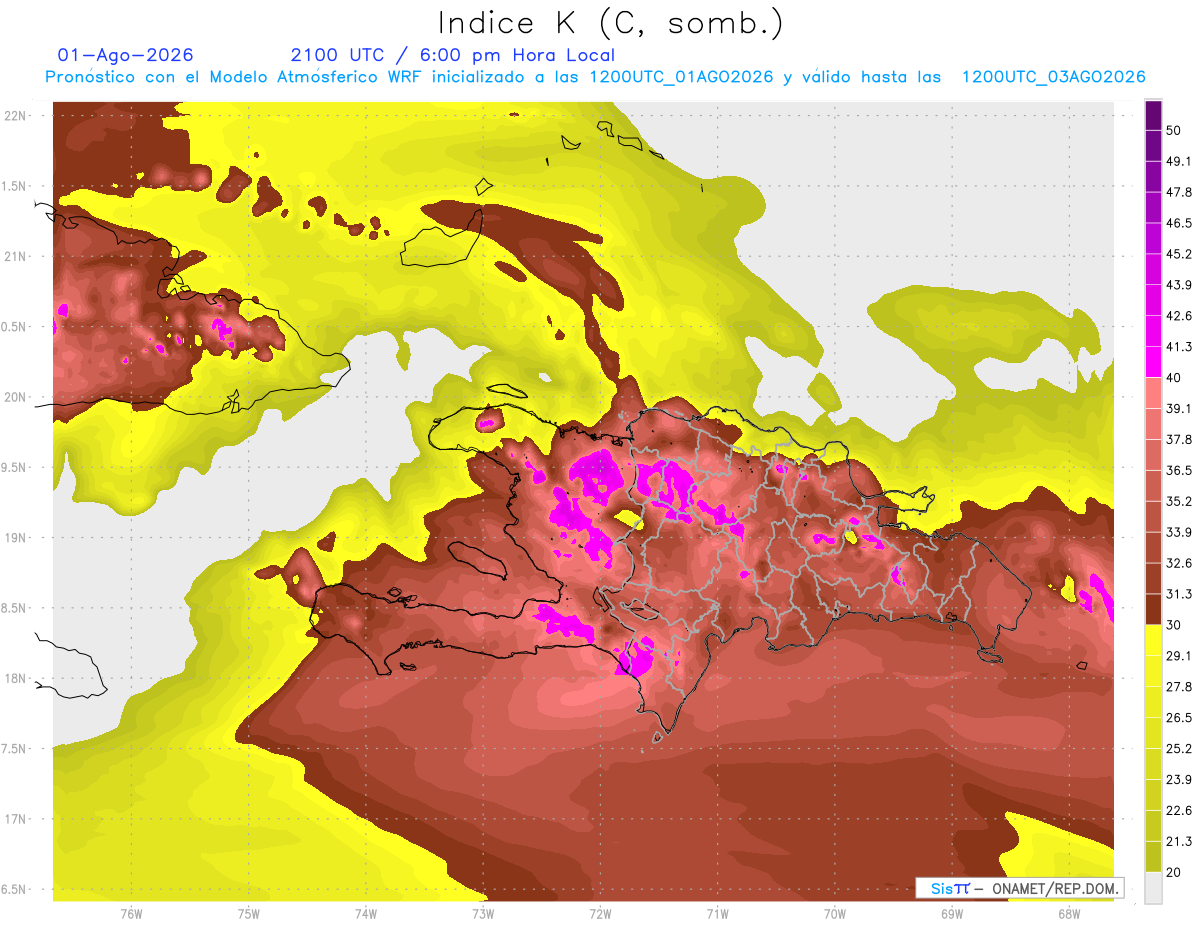Screen dimensions: 1200x927
Task: Click legend value "25.2"
Action: point(1179,750)
